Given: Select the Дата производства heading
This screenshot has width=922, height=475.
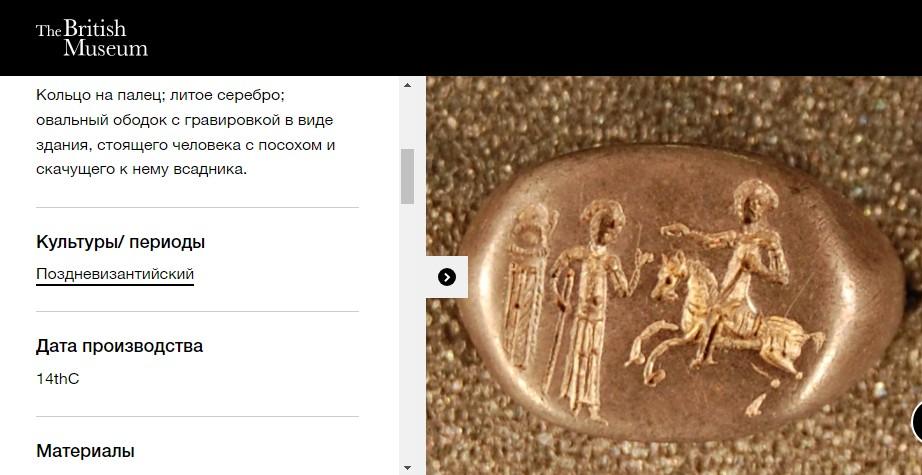Looking at the screenshot, I should (119, 346).
